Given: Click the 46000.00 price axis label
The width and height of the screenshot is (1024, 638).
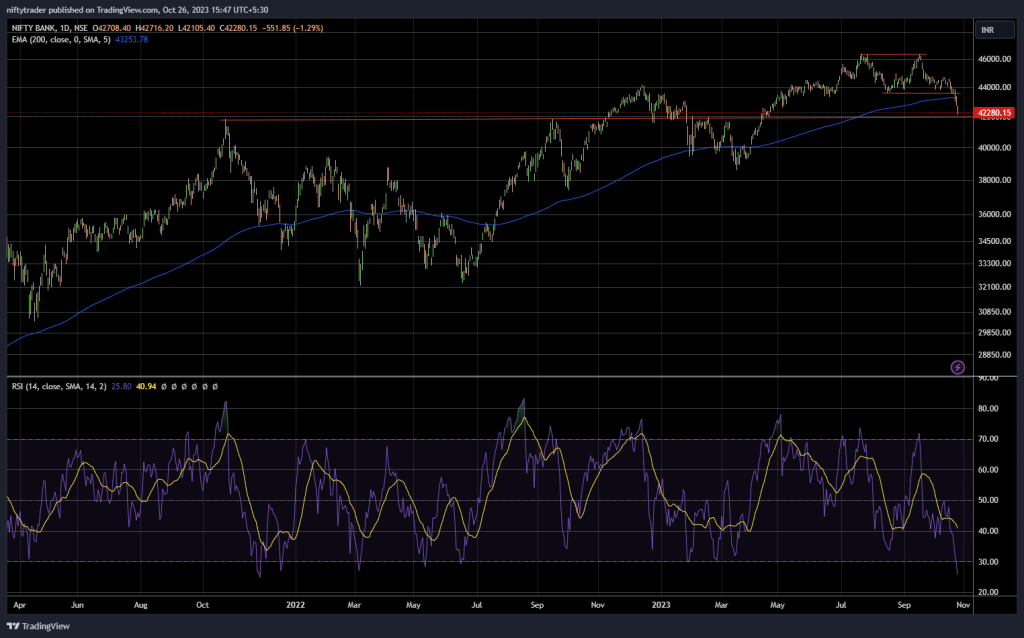Looking at the screenshot, I should coord(994,59).
